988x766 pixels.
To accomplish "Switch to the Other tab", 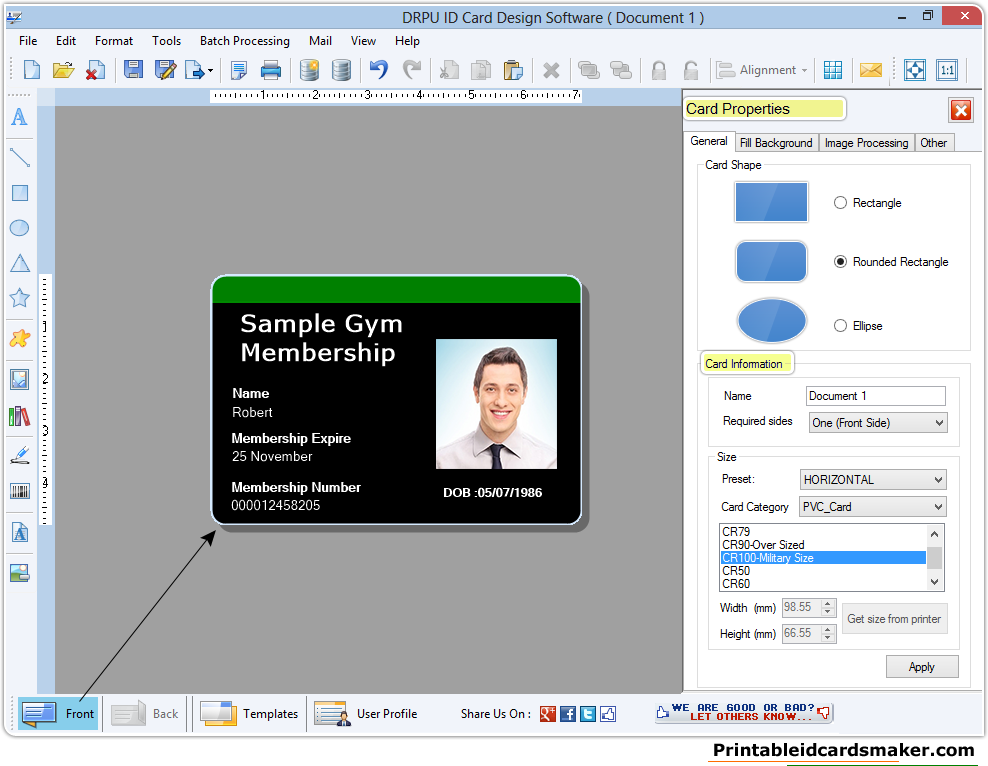I will (933, 143).
